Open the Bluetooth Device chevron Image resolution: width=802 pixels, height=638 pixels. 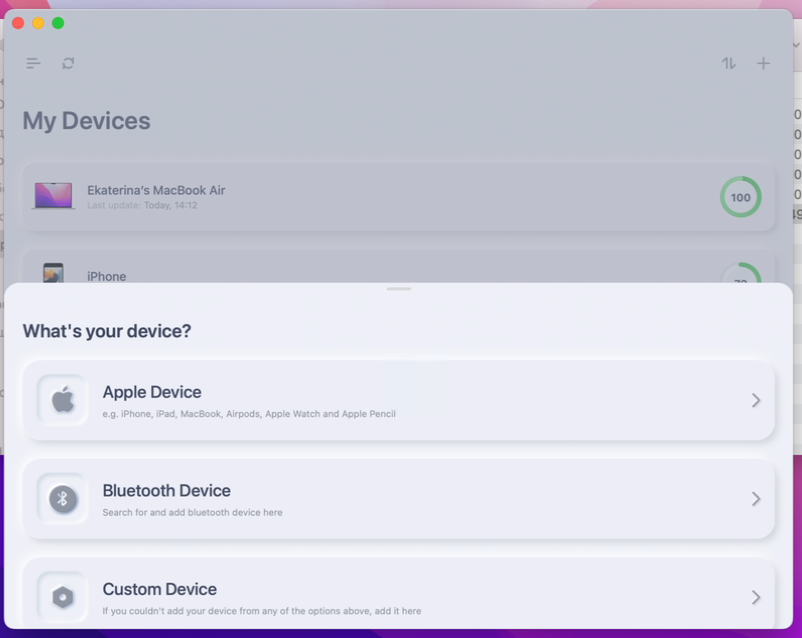pyautogui.click(x=756, y=499)
